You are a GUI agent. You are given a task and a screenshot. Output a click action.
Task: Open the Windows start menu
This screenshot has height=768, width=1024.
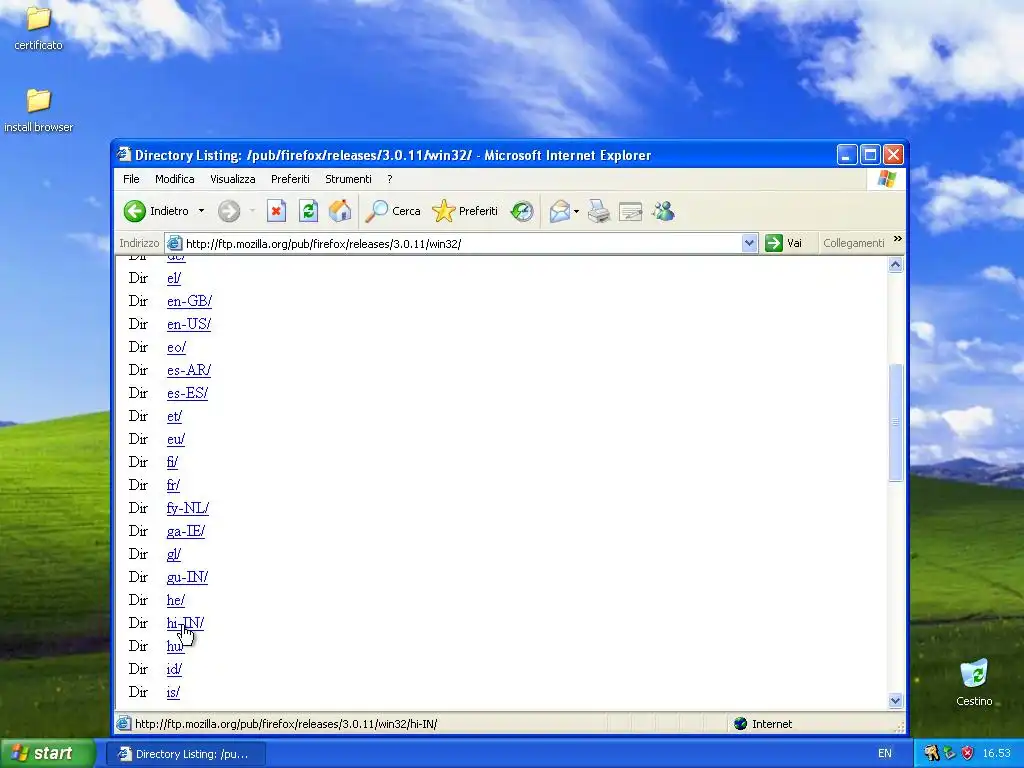click(x=47, y=754)
